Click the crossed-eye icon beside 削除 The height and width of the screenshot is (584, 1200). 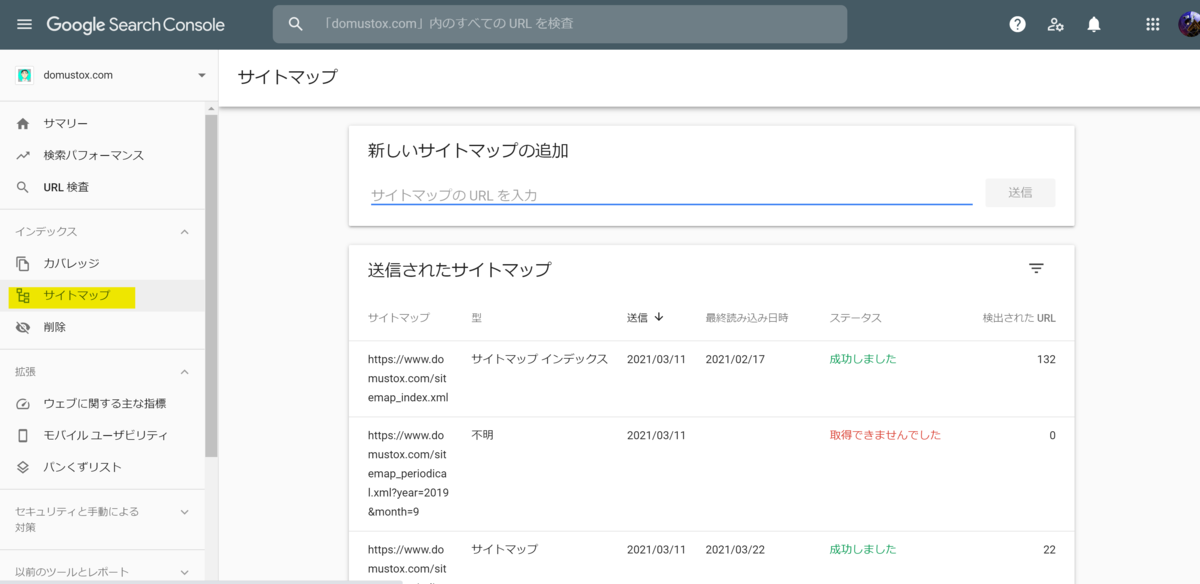click(23, 327)
